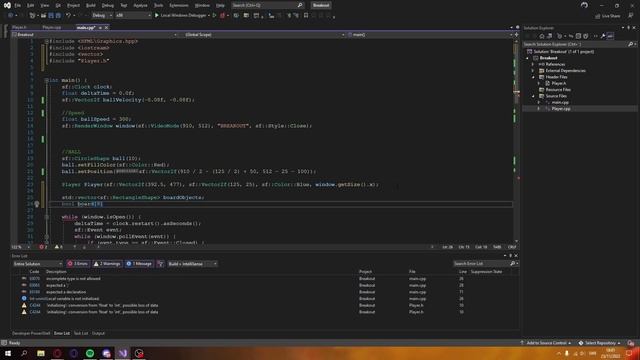Click the Hot Reload flame icon
640x360 pixels.
tap(222, 16)
